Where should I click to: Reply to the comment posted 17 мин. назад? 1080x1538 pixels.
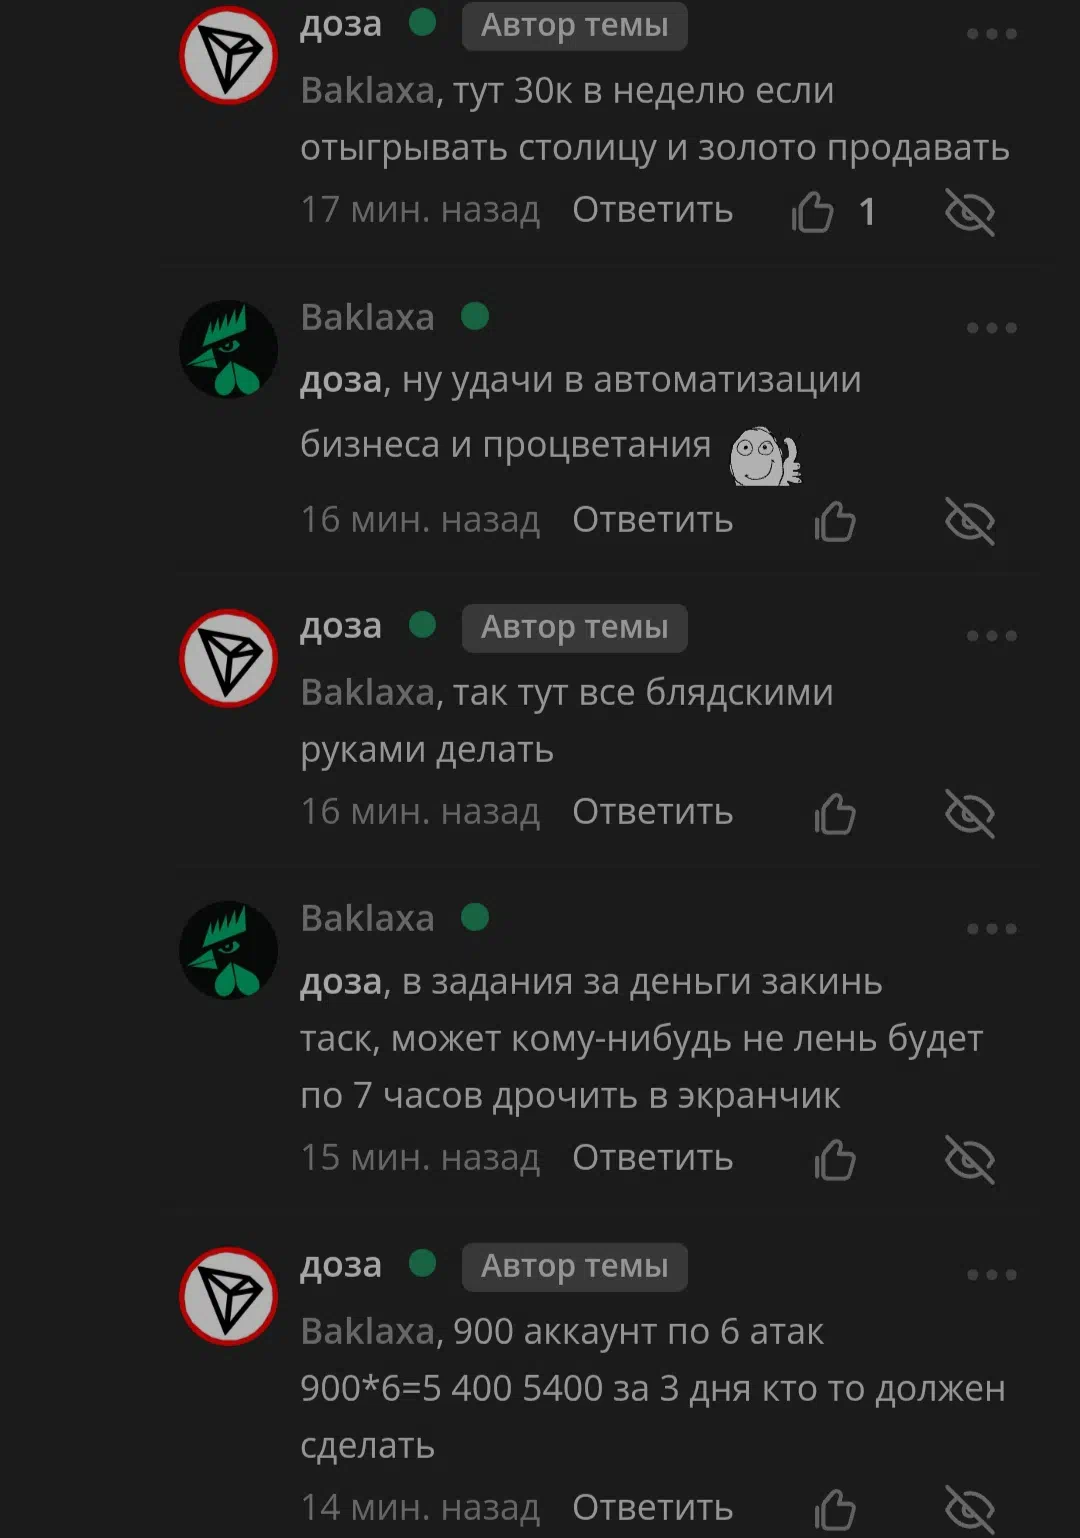coord(653,211)
